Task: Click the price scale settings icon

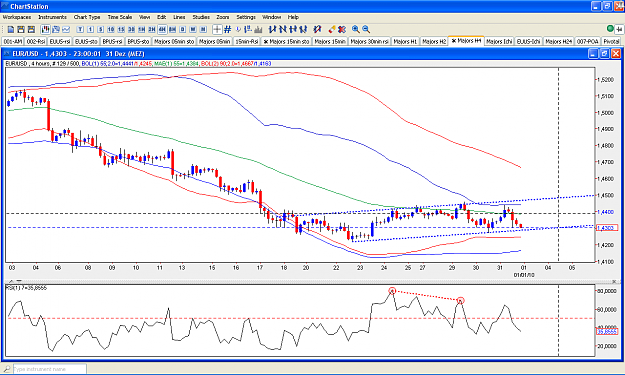Action: [x=248, y=29]
